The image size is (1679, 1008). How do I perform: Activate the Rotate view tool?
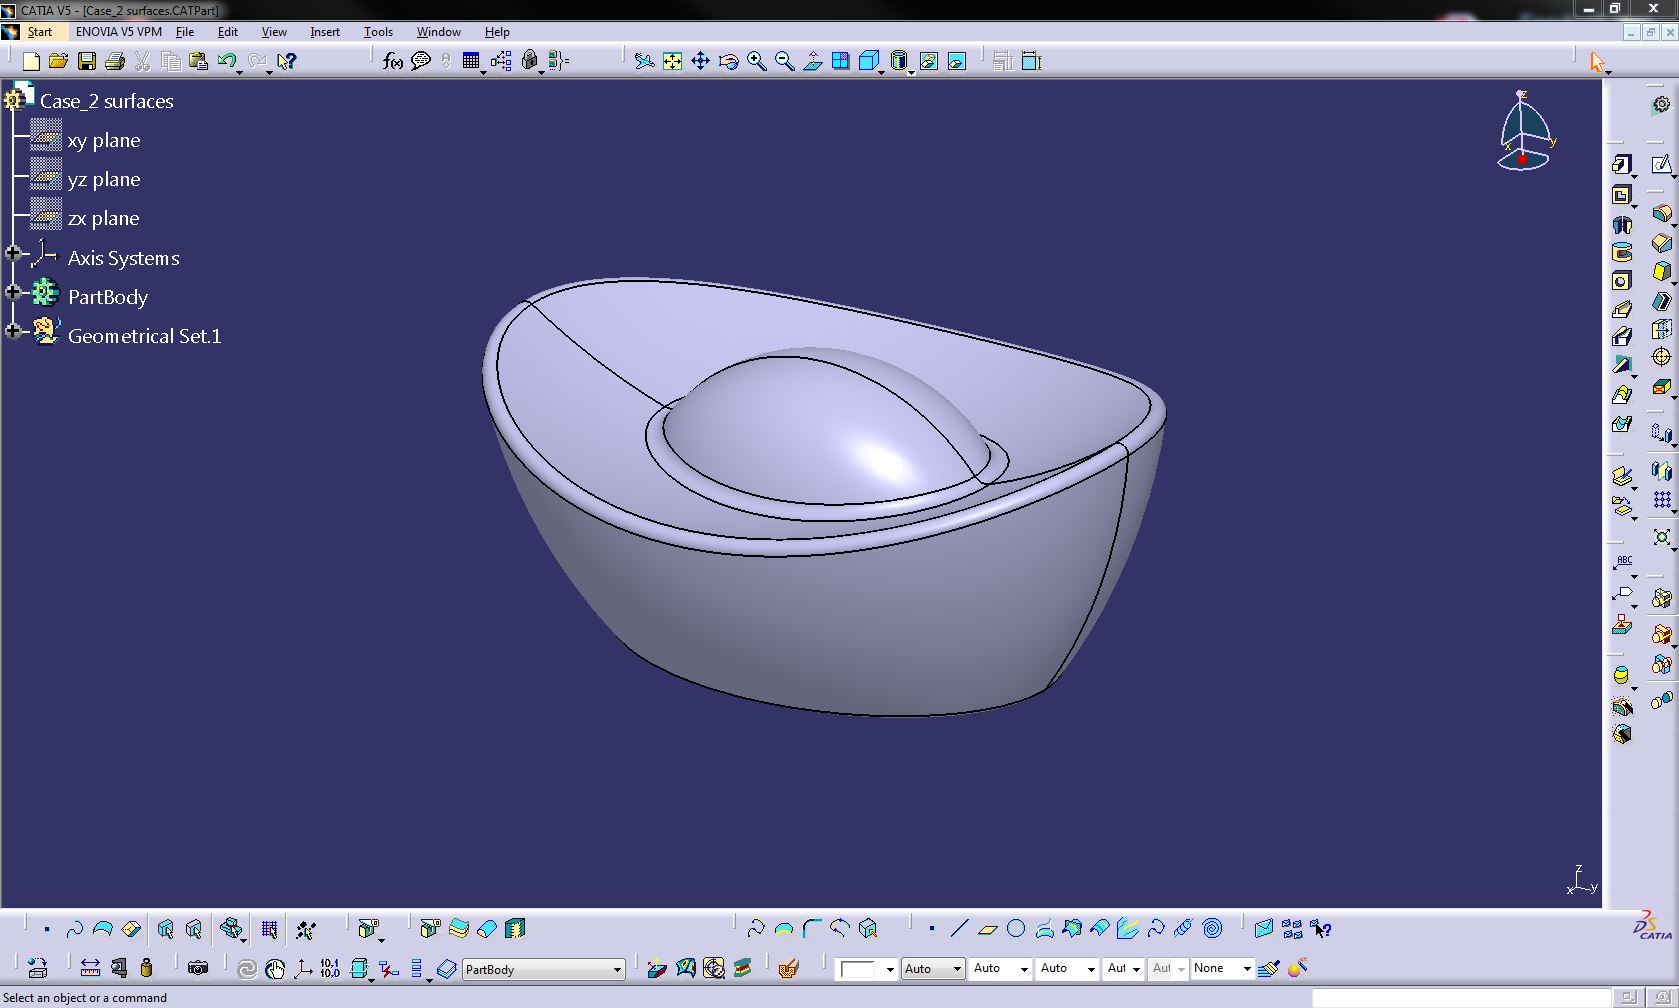(728, 62)
